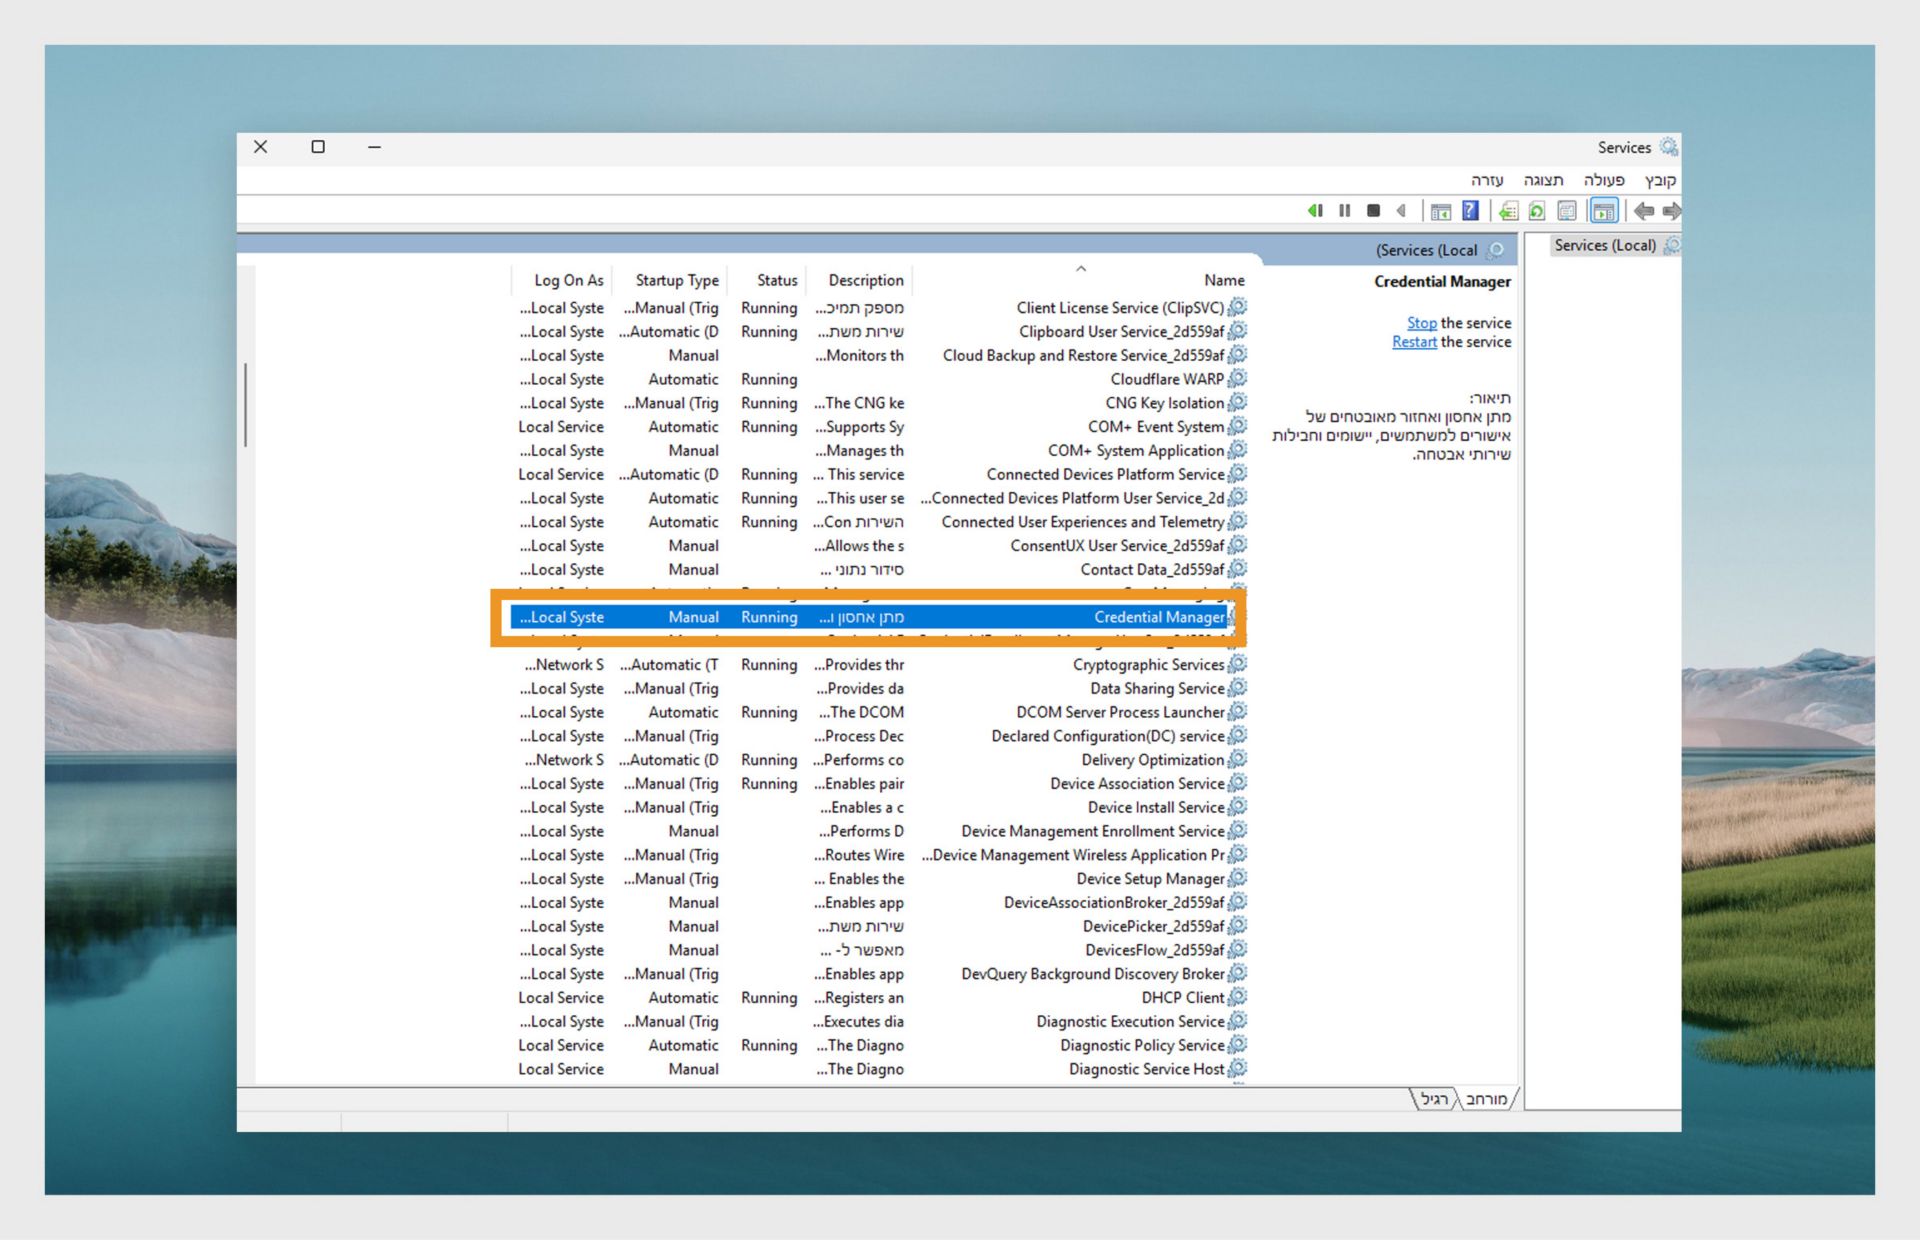Open the קובץ menu
Screen dimensions: 1920x1240
click(x=1660, y=180)
